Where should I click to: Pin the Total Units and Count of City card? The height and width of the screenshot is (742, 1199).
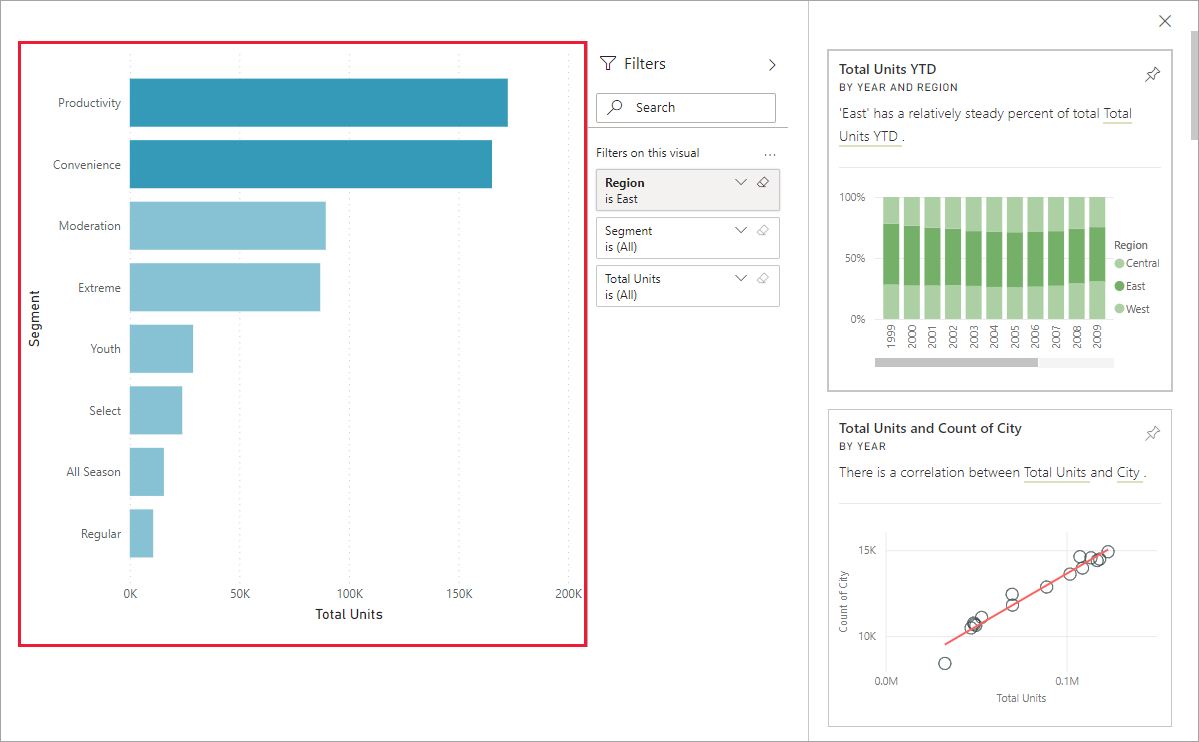(1152, 432)
